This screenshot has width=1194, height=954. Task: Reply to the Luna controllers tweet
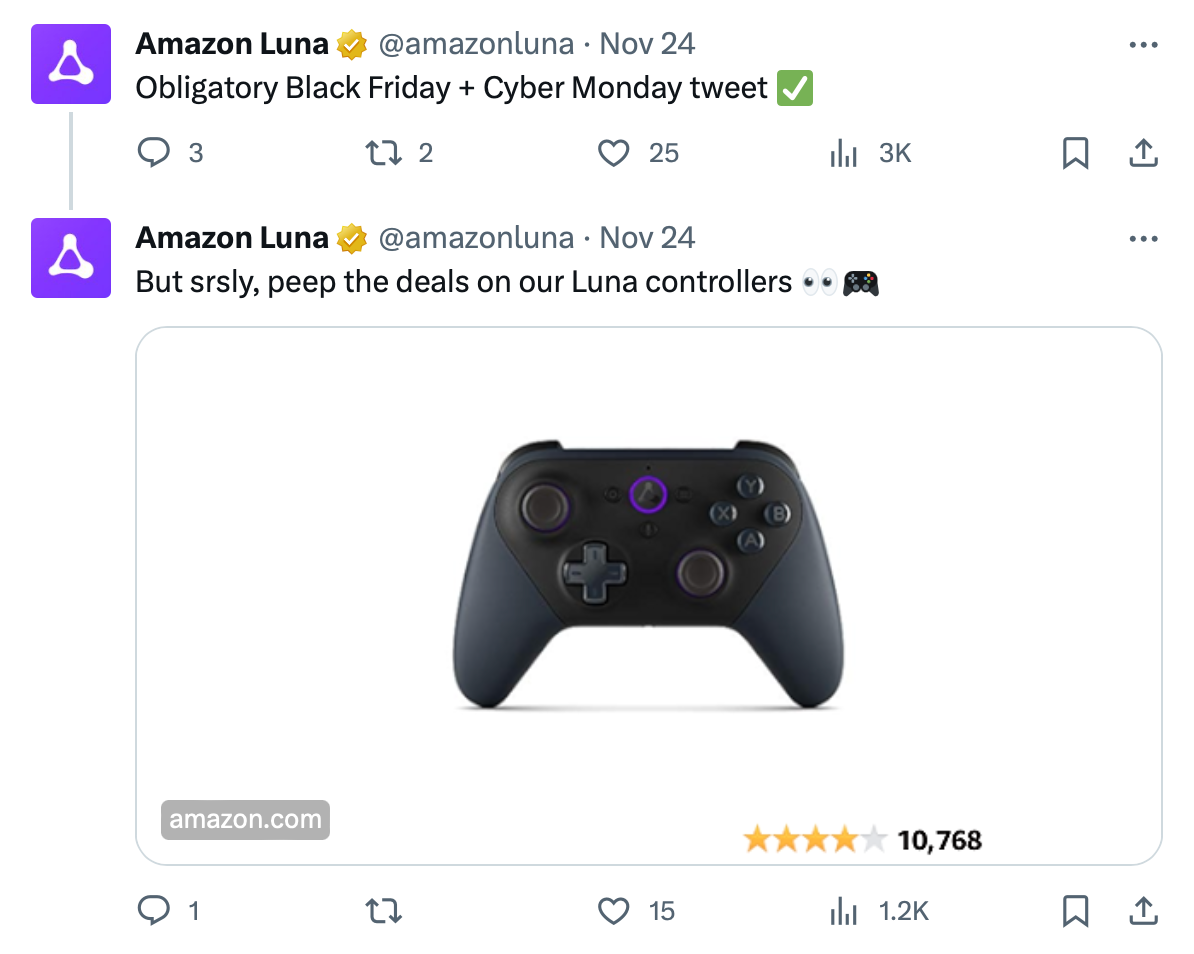tap(153, 911)
